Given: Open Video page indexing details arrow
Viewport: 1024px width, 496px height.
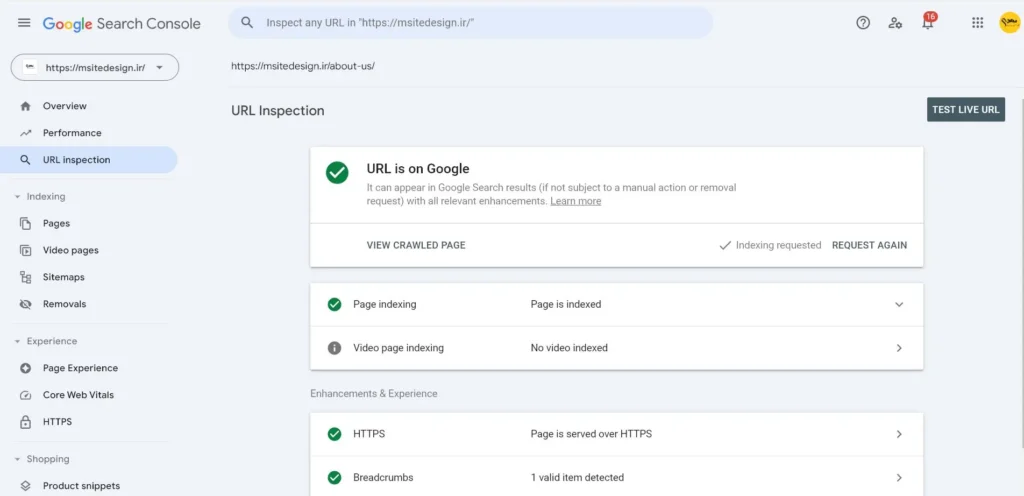Looking at the screenshot, I should [x=899, y=348].
